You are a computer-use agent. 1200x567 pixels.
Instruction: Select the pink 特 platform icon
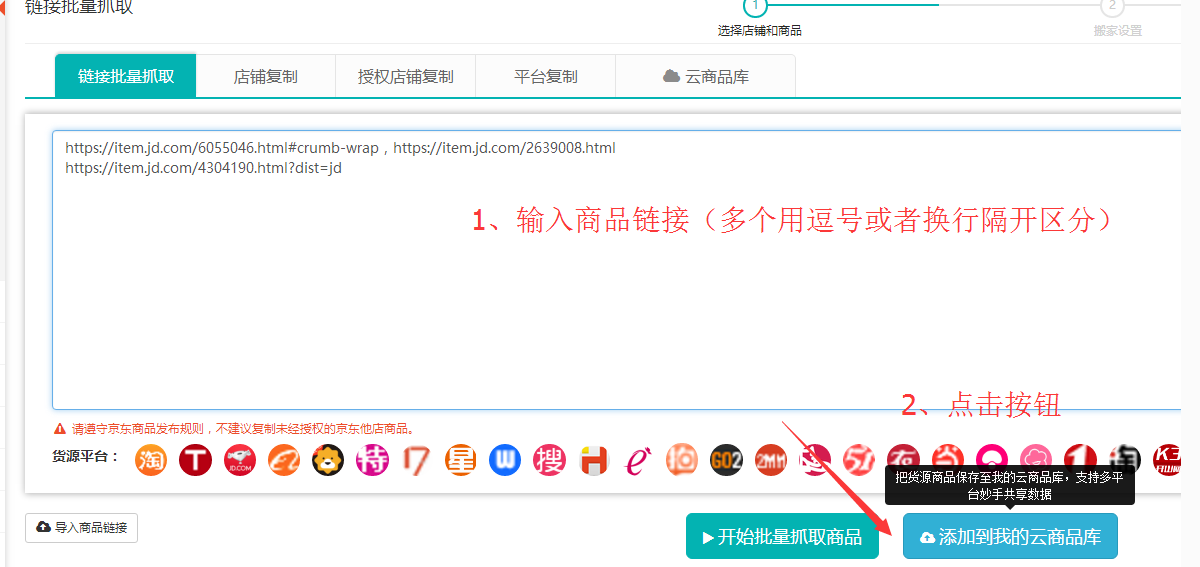(x=372, y=460)
